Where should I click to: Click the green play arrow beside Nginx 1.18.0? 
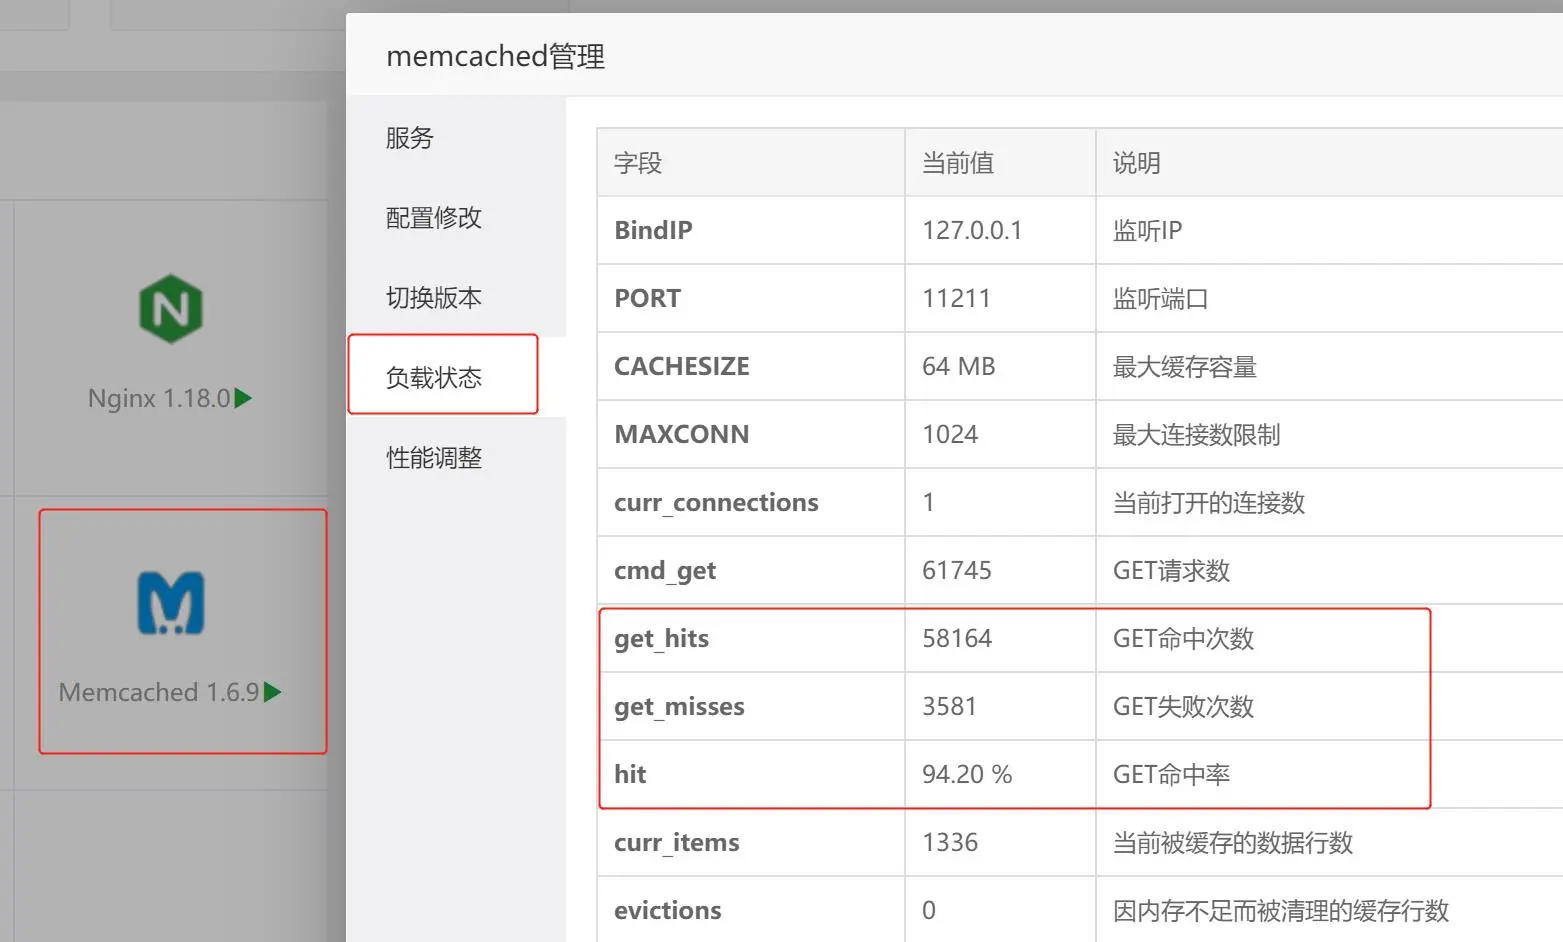(x=243, y=398)
